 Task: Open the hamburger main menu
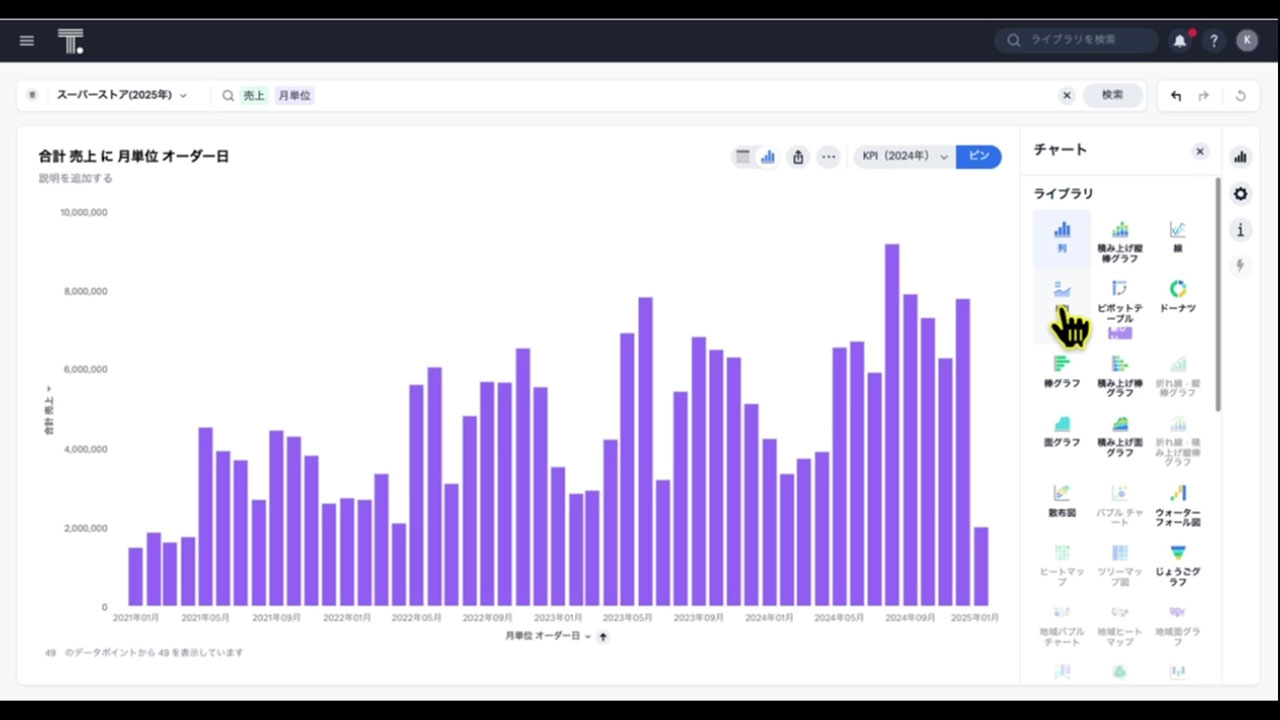(x=27, y=40)
